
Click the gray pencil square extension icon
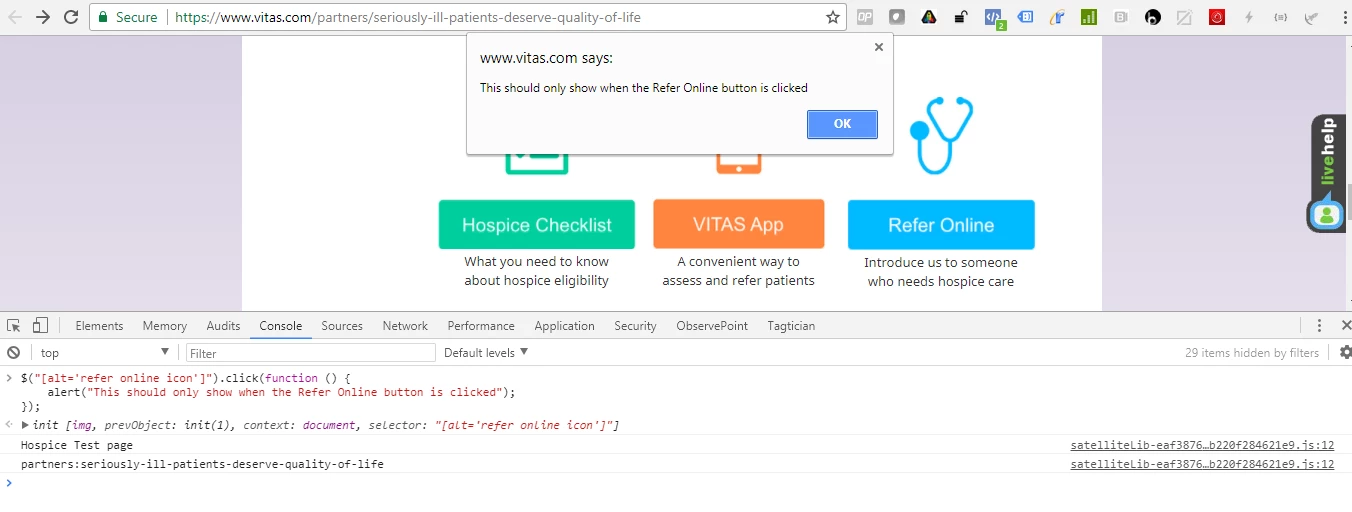(x=1185, y=17)
